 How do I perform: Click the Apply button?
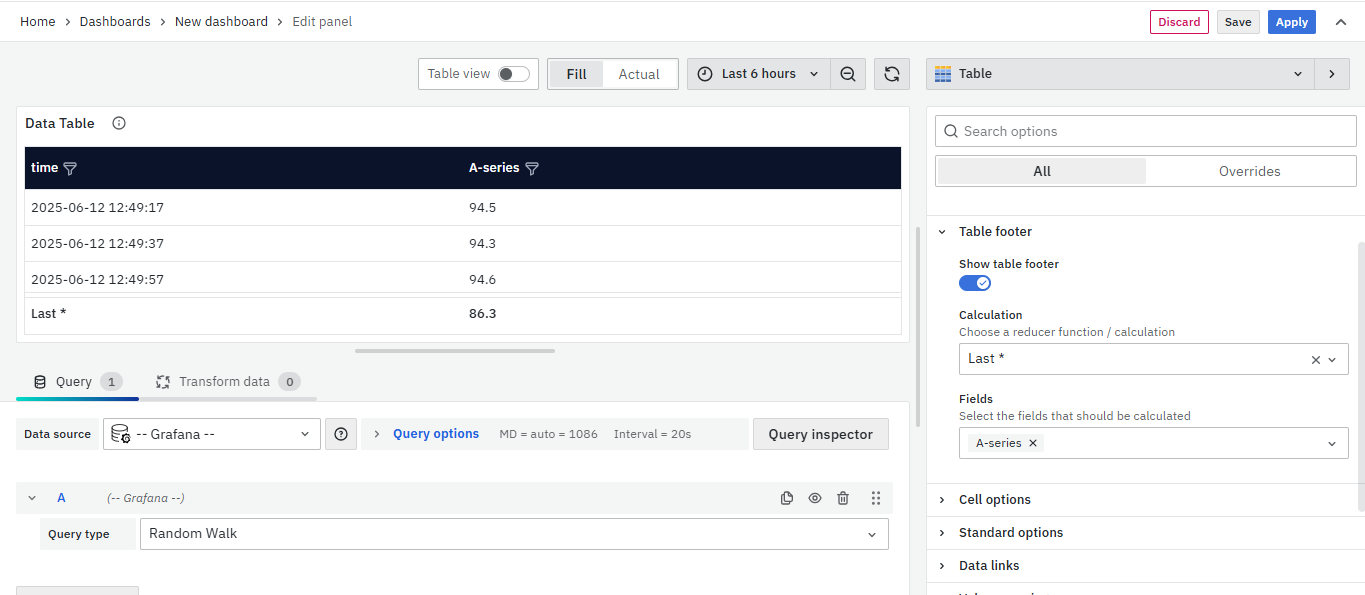(x=1291, y=22)
